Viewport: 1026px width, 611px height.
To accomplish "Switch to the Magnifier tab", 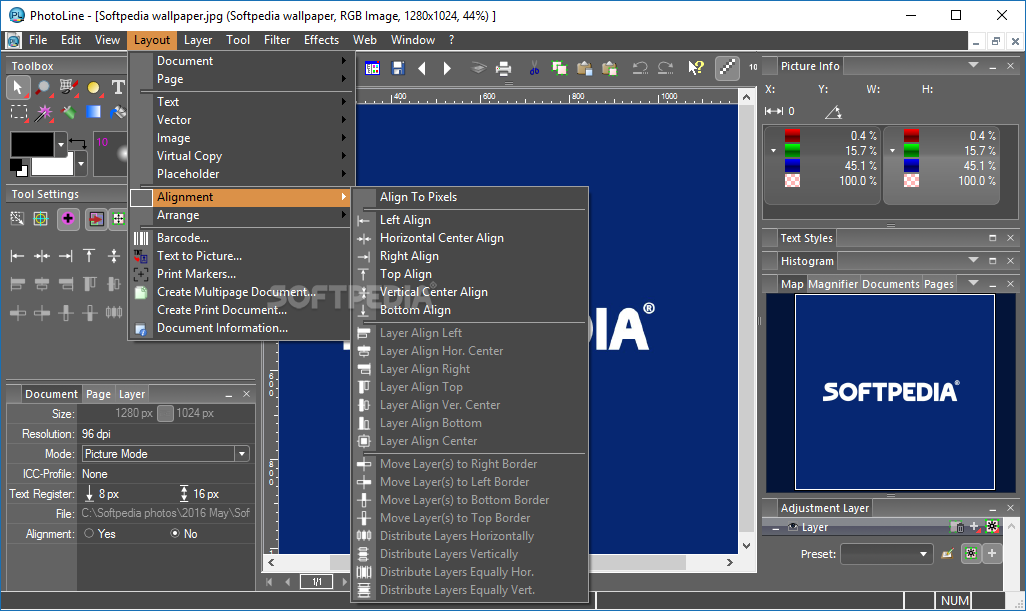I will click(832, 283).
